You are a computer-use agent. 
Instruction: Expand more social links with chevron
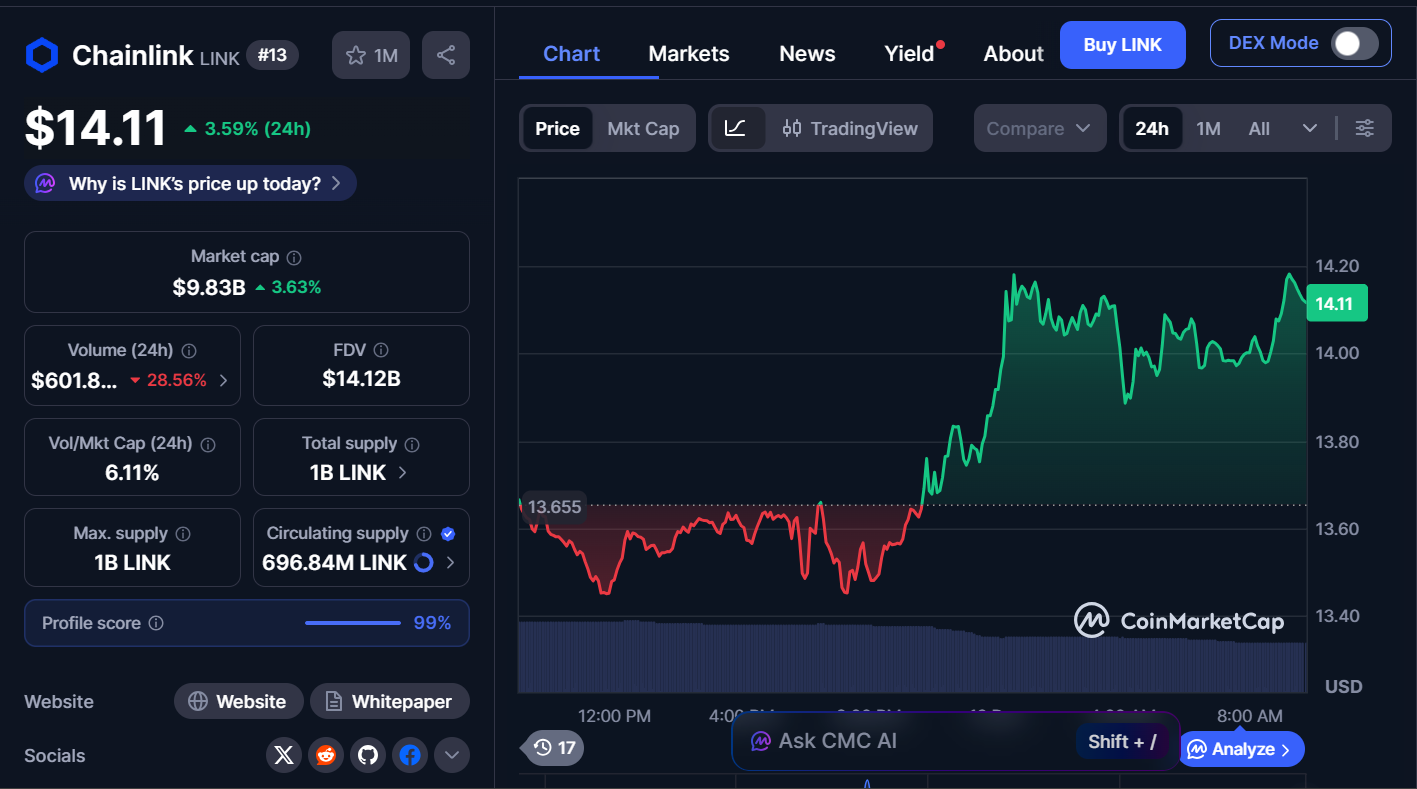[x=451, y=755]
